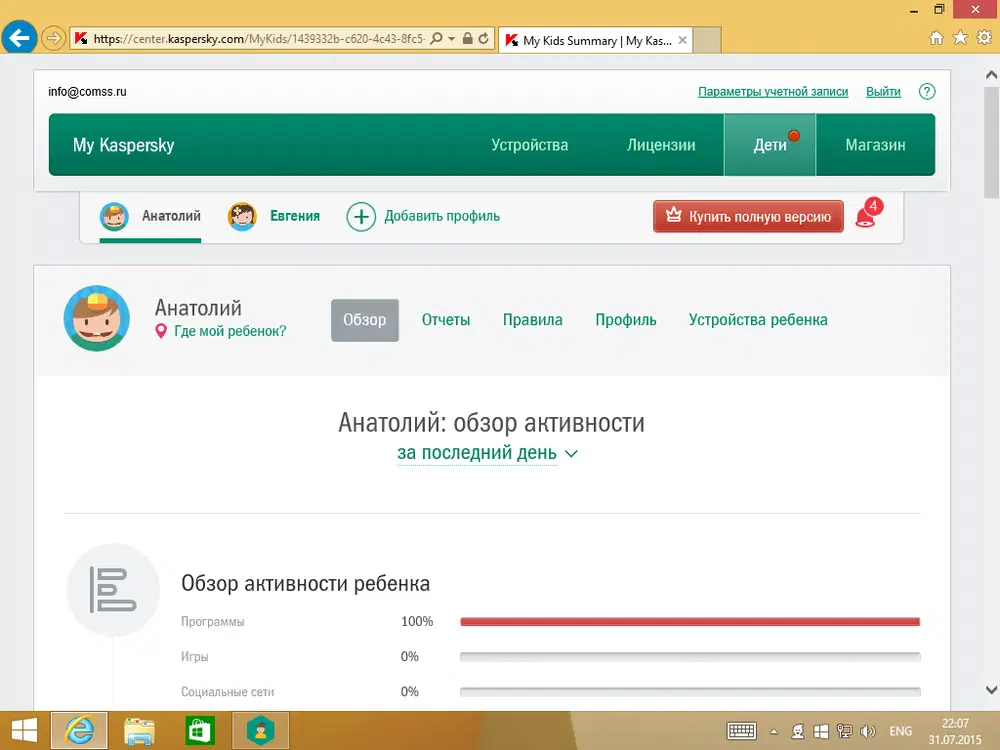Open Параметры учетной записи link

(x=773, y=92)
